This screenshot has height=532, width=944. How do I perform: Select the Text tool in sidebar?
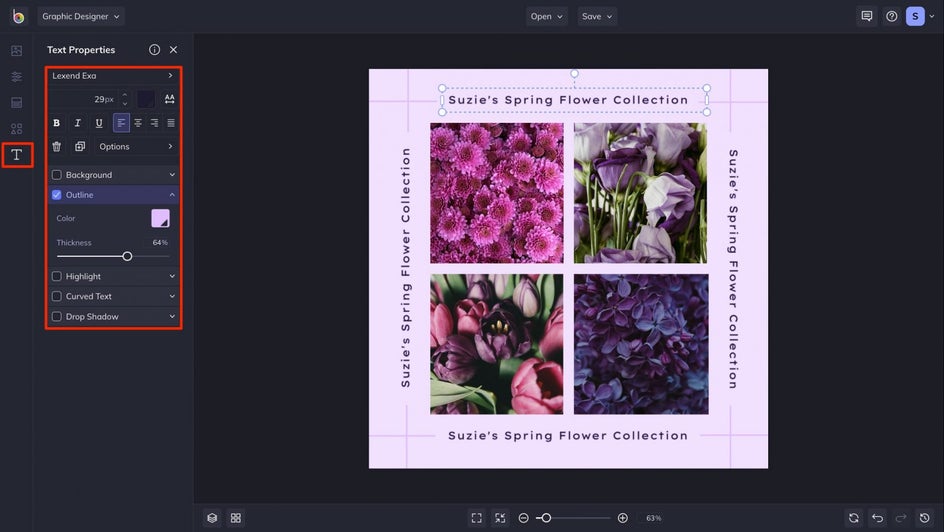(x=16, y=154)
